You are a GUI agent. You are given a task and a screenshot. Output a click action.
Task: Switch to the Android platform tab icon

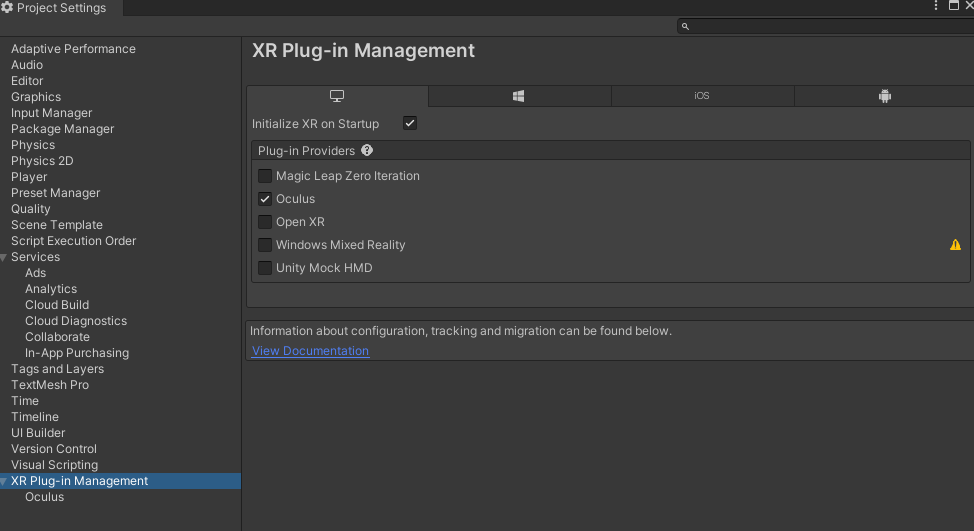pyautogui.click(x=884, y=96)
